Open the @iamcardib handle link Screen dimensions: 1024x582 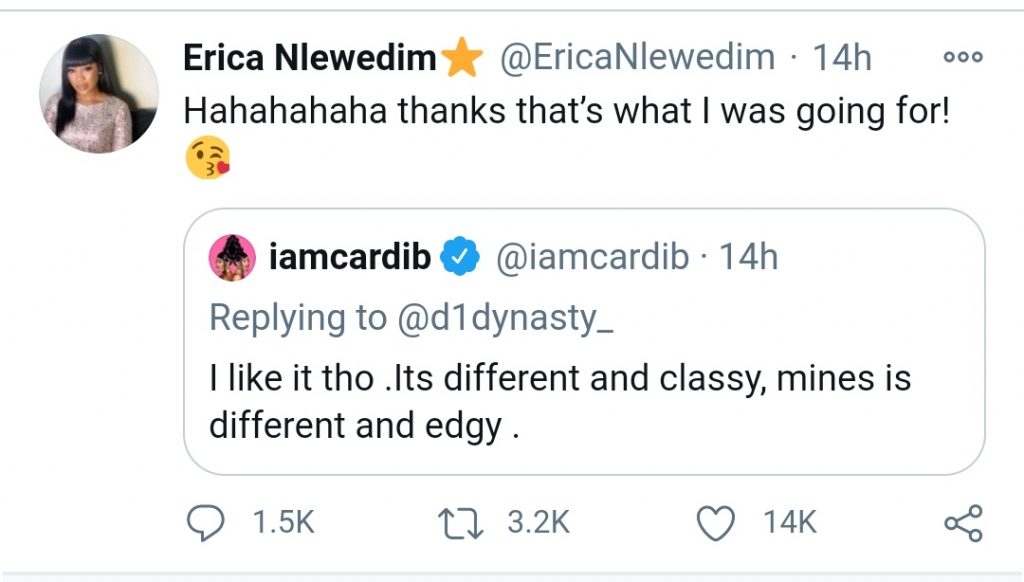[x=593, y=258]
